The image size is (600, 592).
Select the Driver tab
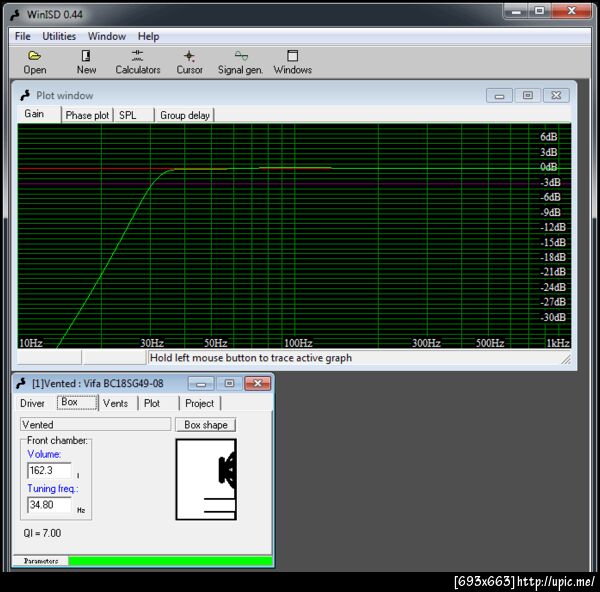33,403
